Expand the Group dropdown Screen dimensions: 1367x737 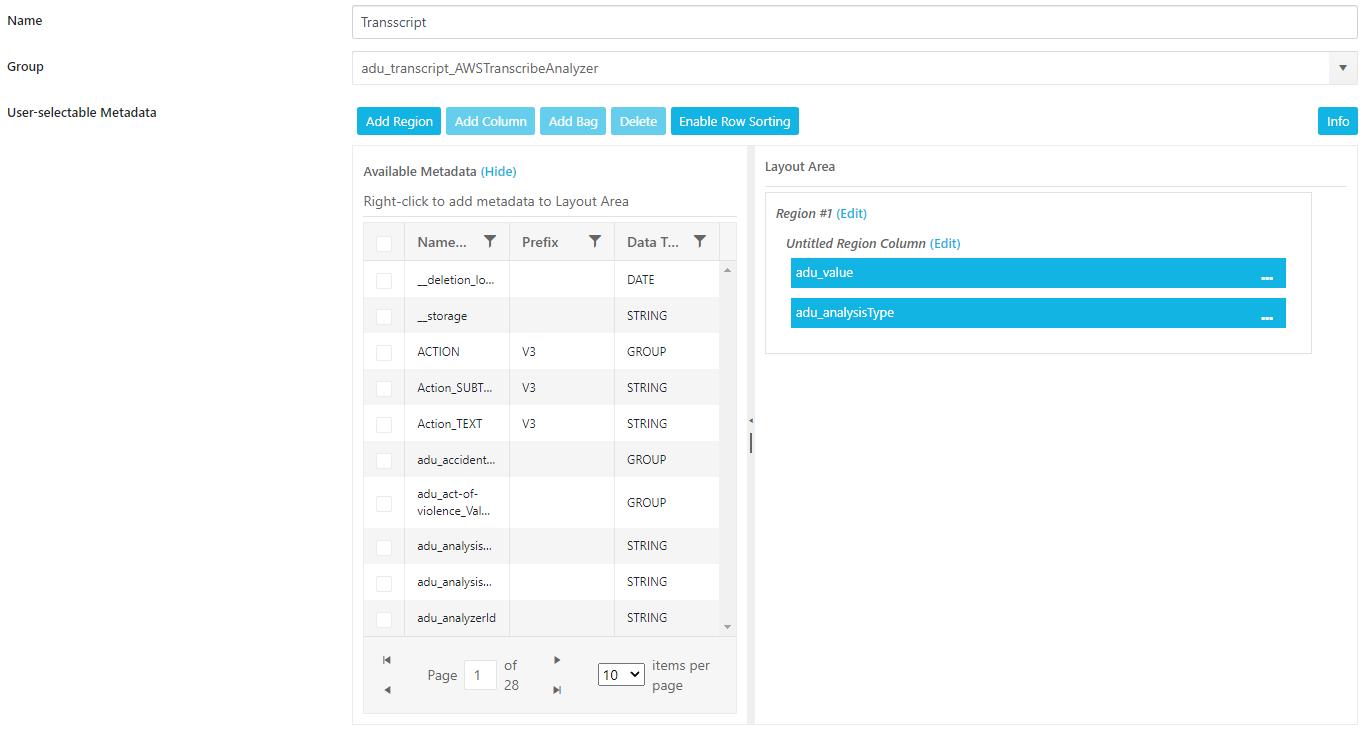pyautogui.click(x=1342, y=68)
